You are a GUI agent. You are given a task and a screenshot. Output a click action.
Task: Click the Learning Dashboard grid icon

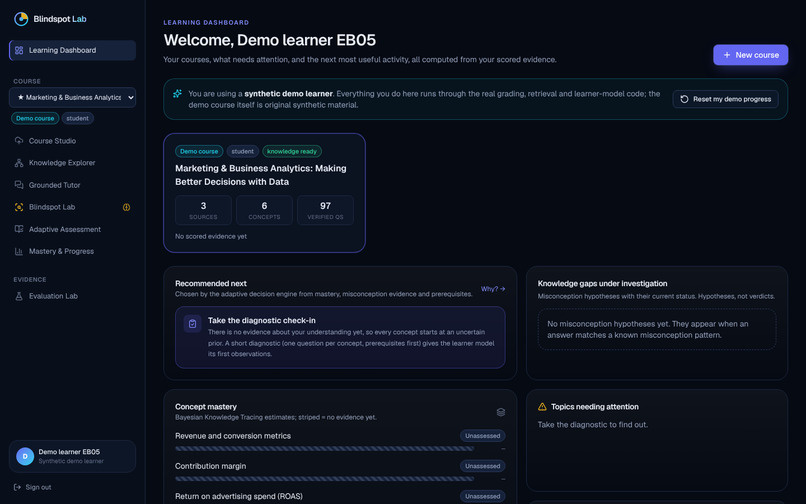click(x=19, y=50)
